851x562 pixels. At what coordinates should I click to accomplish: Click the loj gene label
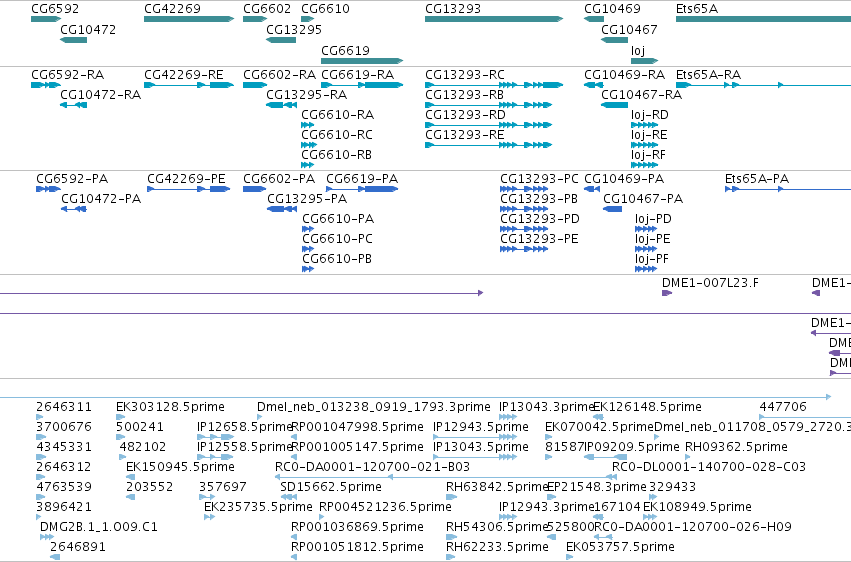pos(638,50)
